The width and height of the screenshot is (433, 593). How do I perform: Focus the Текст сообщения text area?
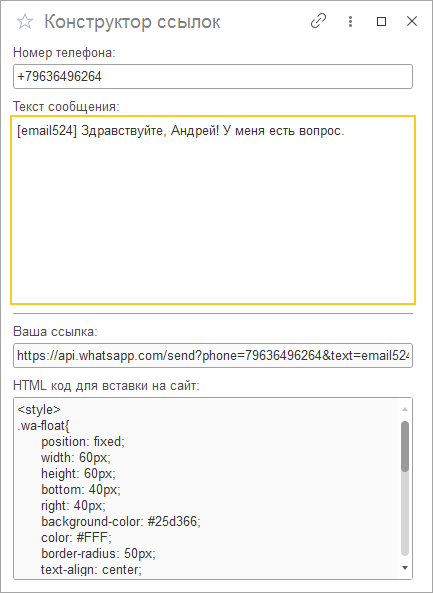(213, 210)
